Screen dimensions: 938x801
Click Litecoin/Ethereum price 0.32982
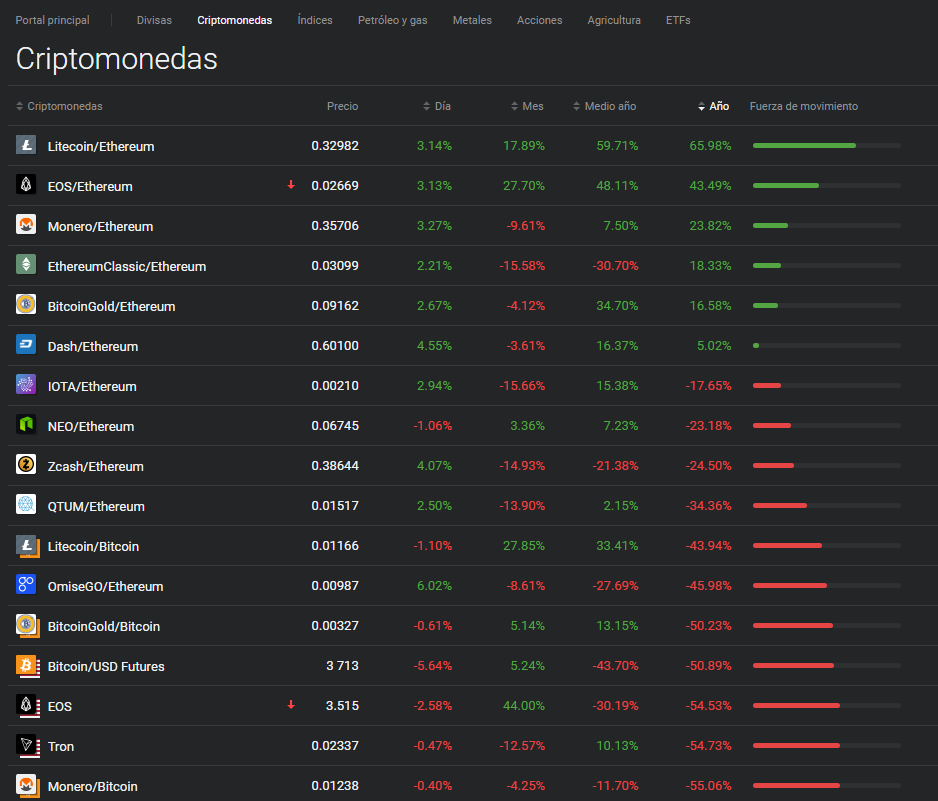(335, 145)
